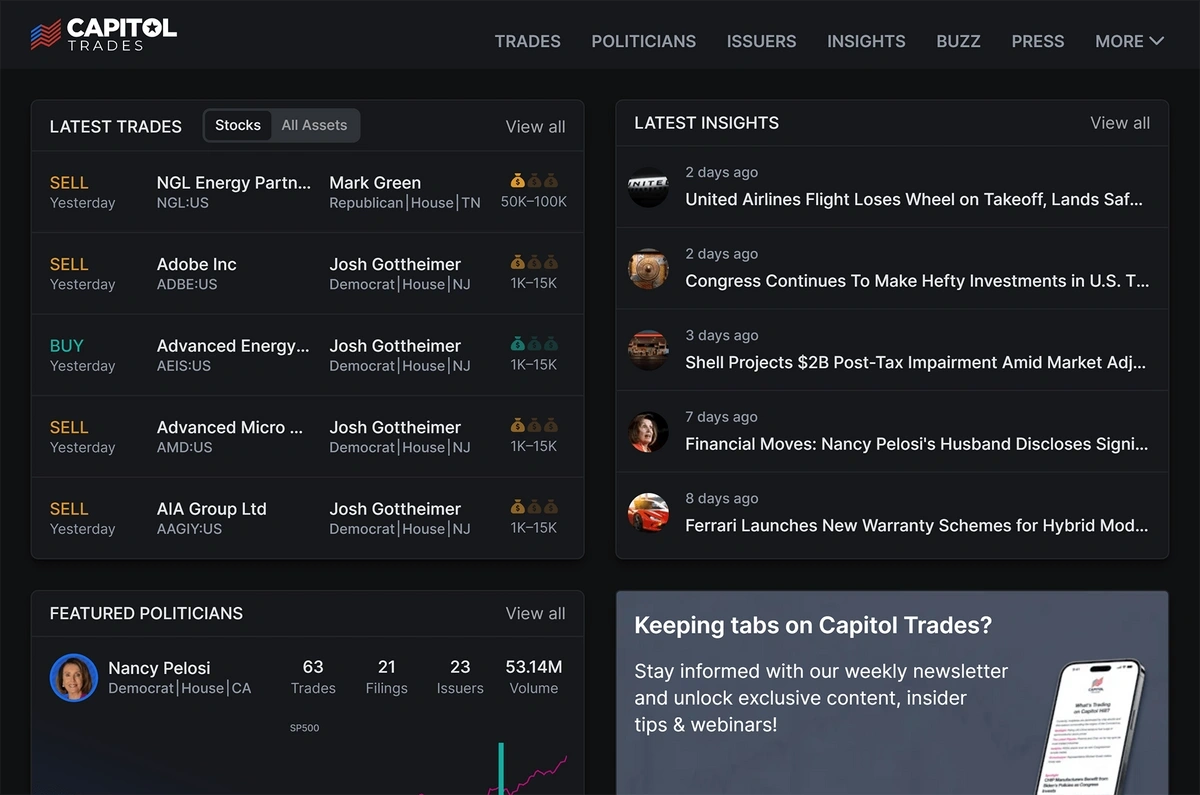Open BUZZ in the navigation bar
1200x795 pixels.
tap(958, 41)
